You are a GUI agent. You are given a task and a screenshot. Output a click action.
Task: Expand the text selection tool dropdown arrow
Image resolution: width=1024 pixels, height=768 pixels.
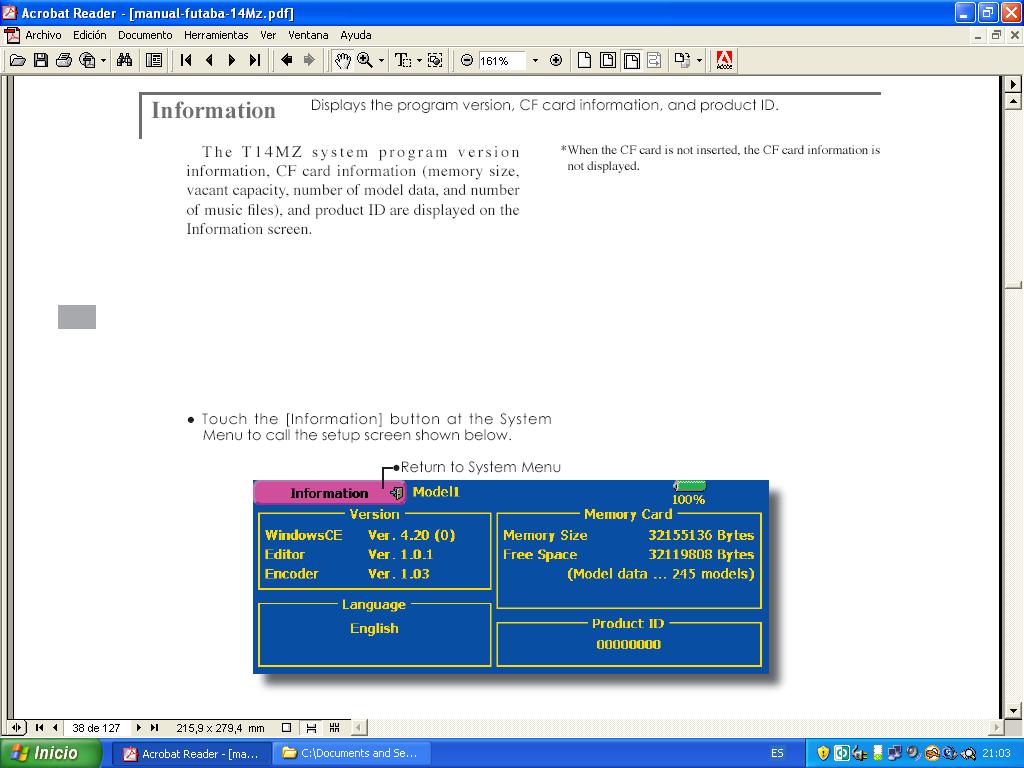419,61
